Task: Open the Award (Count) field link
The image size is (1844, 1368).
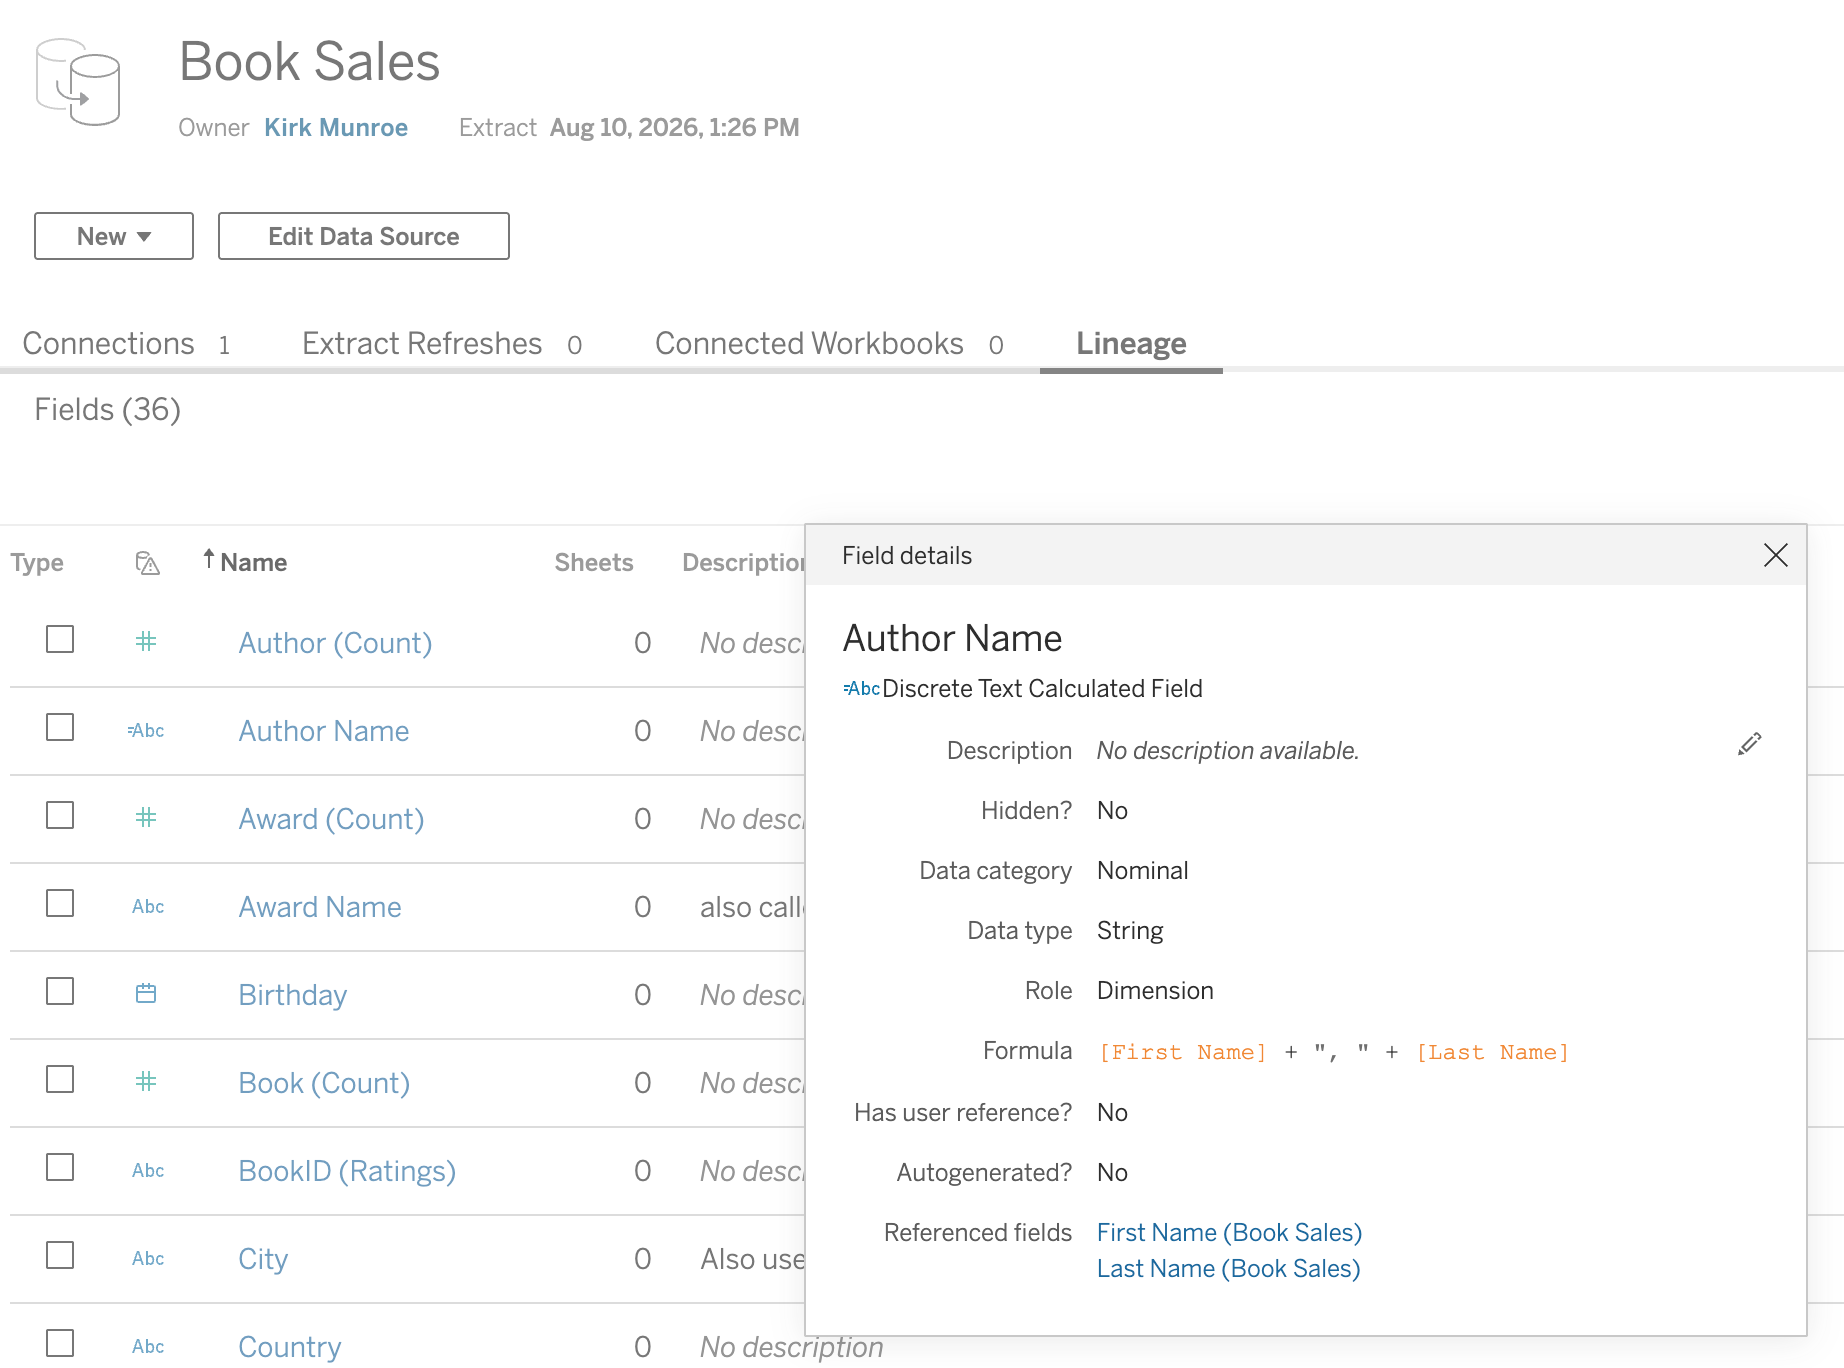Action: tap(331, 819)
